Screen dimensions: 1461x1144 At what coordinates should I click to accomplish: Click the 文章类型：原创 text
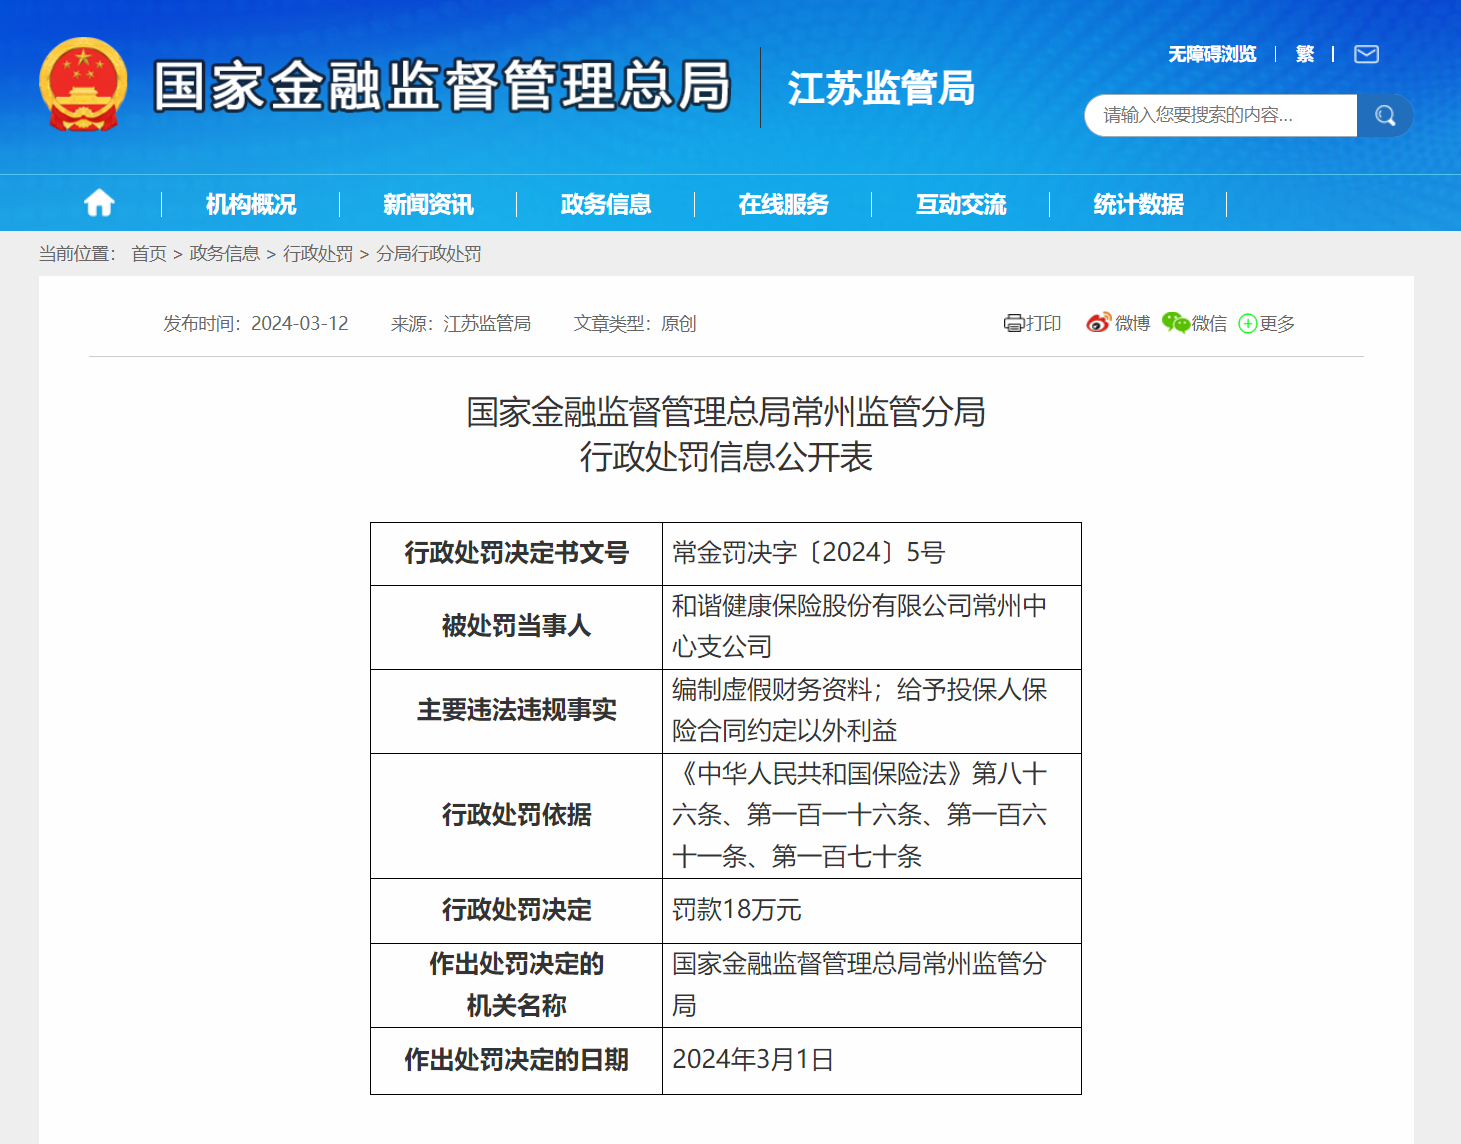635,324
